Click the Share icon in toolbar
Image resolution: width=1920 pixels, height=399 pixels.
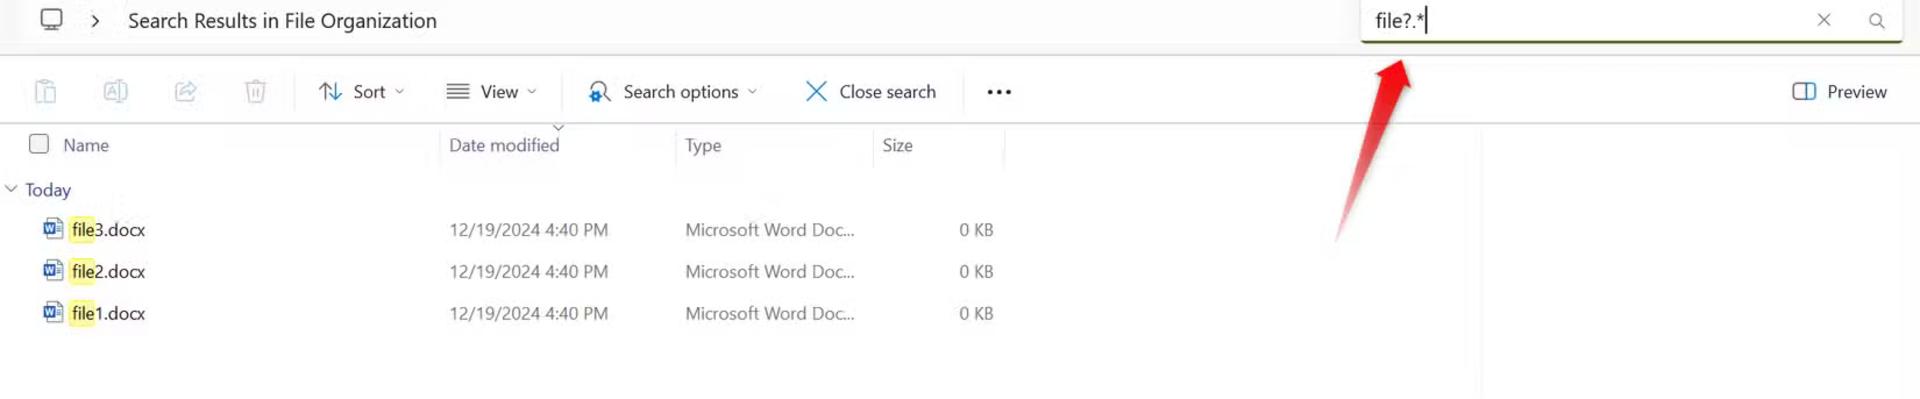(x=186, y=91)
